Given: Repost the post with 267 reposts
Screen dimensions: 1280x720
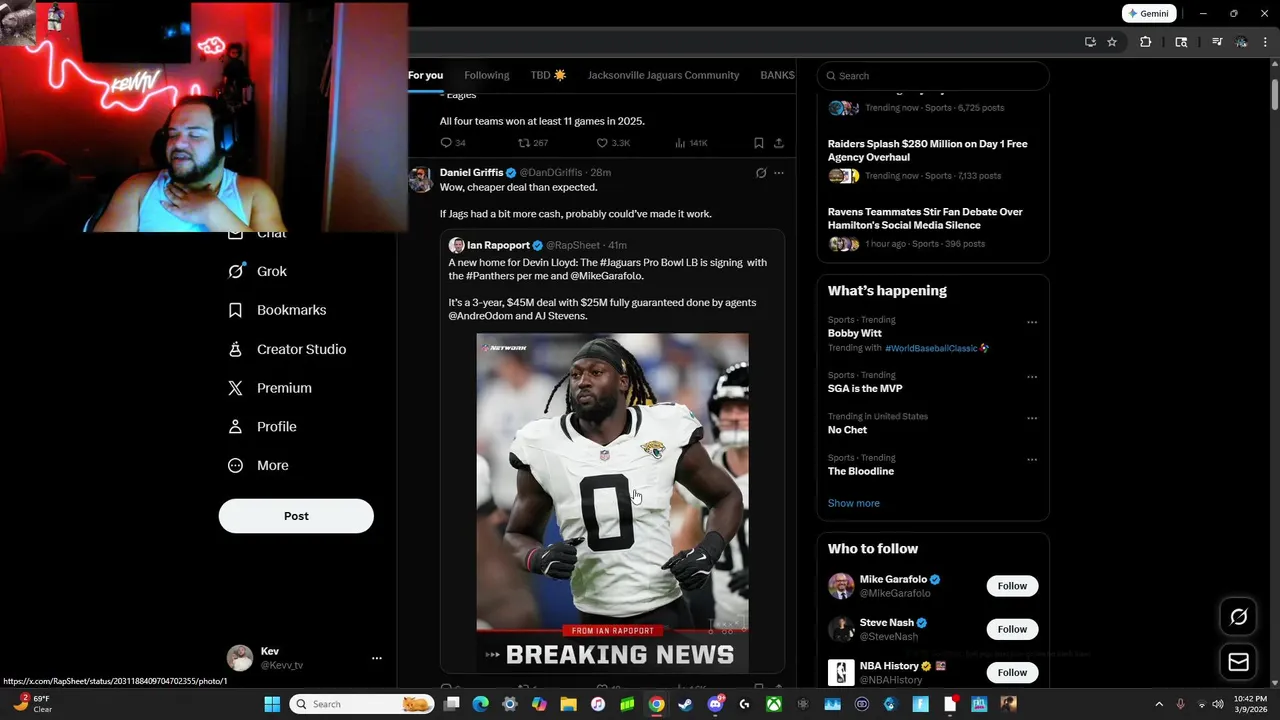Looking at the screenshot, I should (x=533, y=143).
